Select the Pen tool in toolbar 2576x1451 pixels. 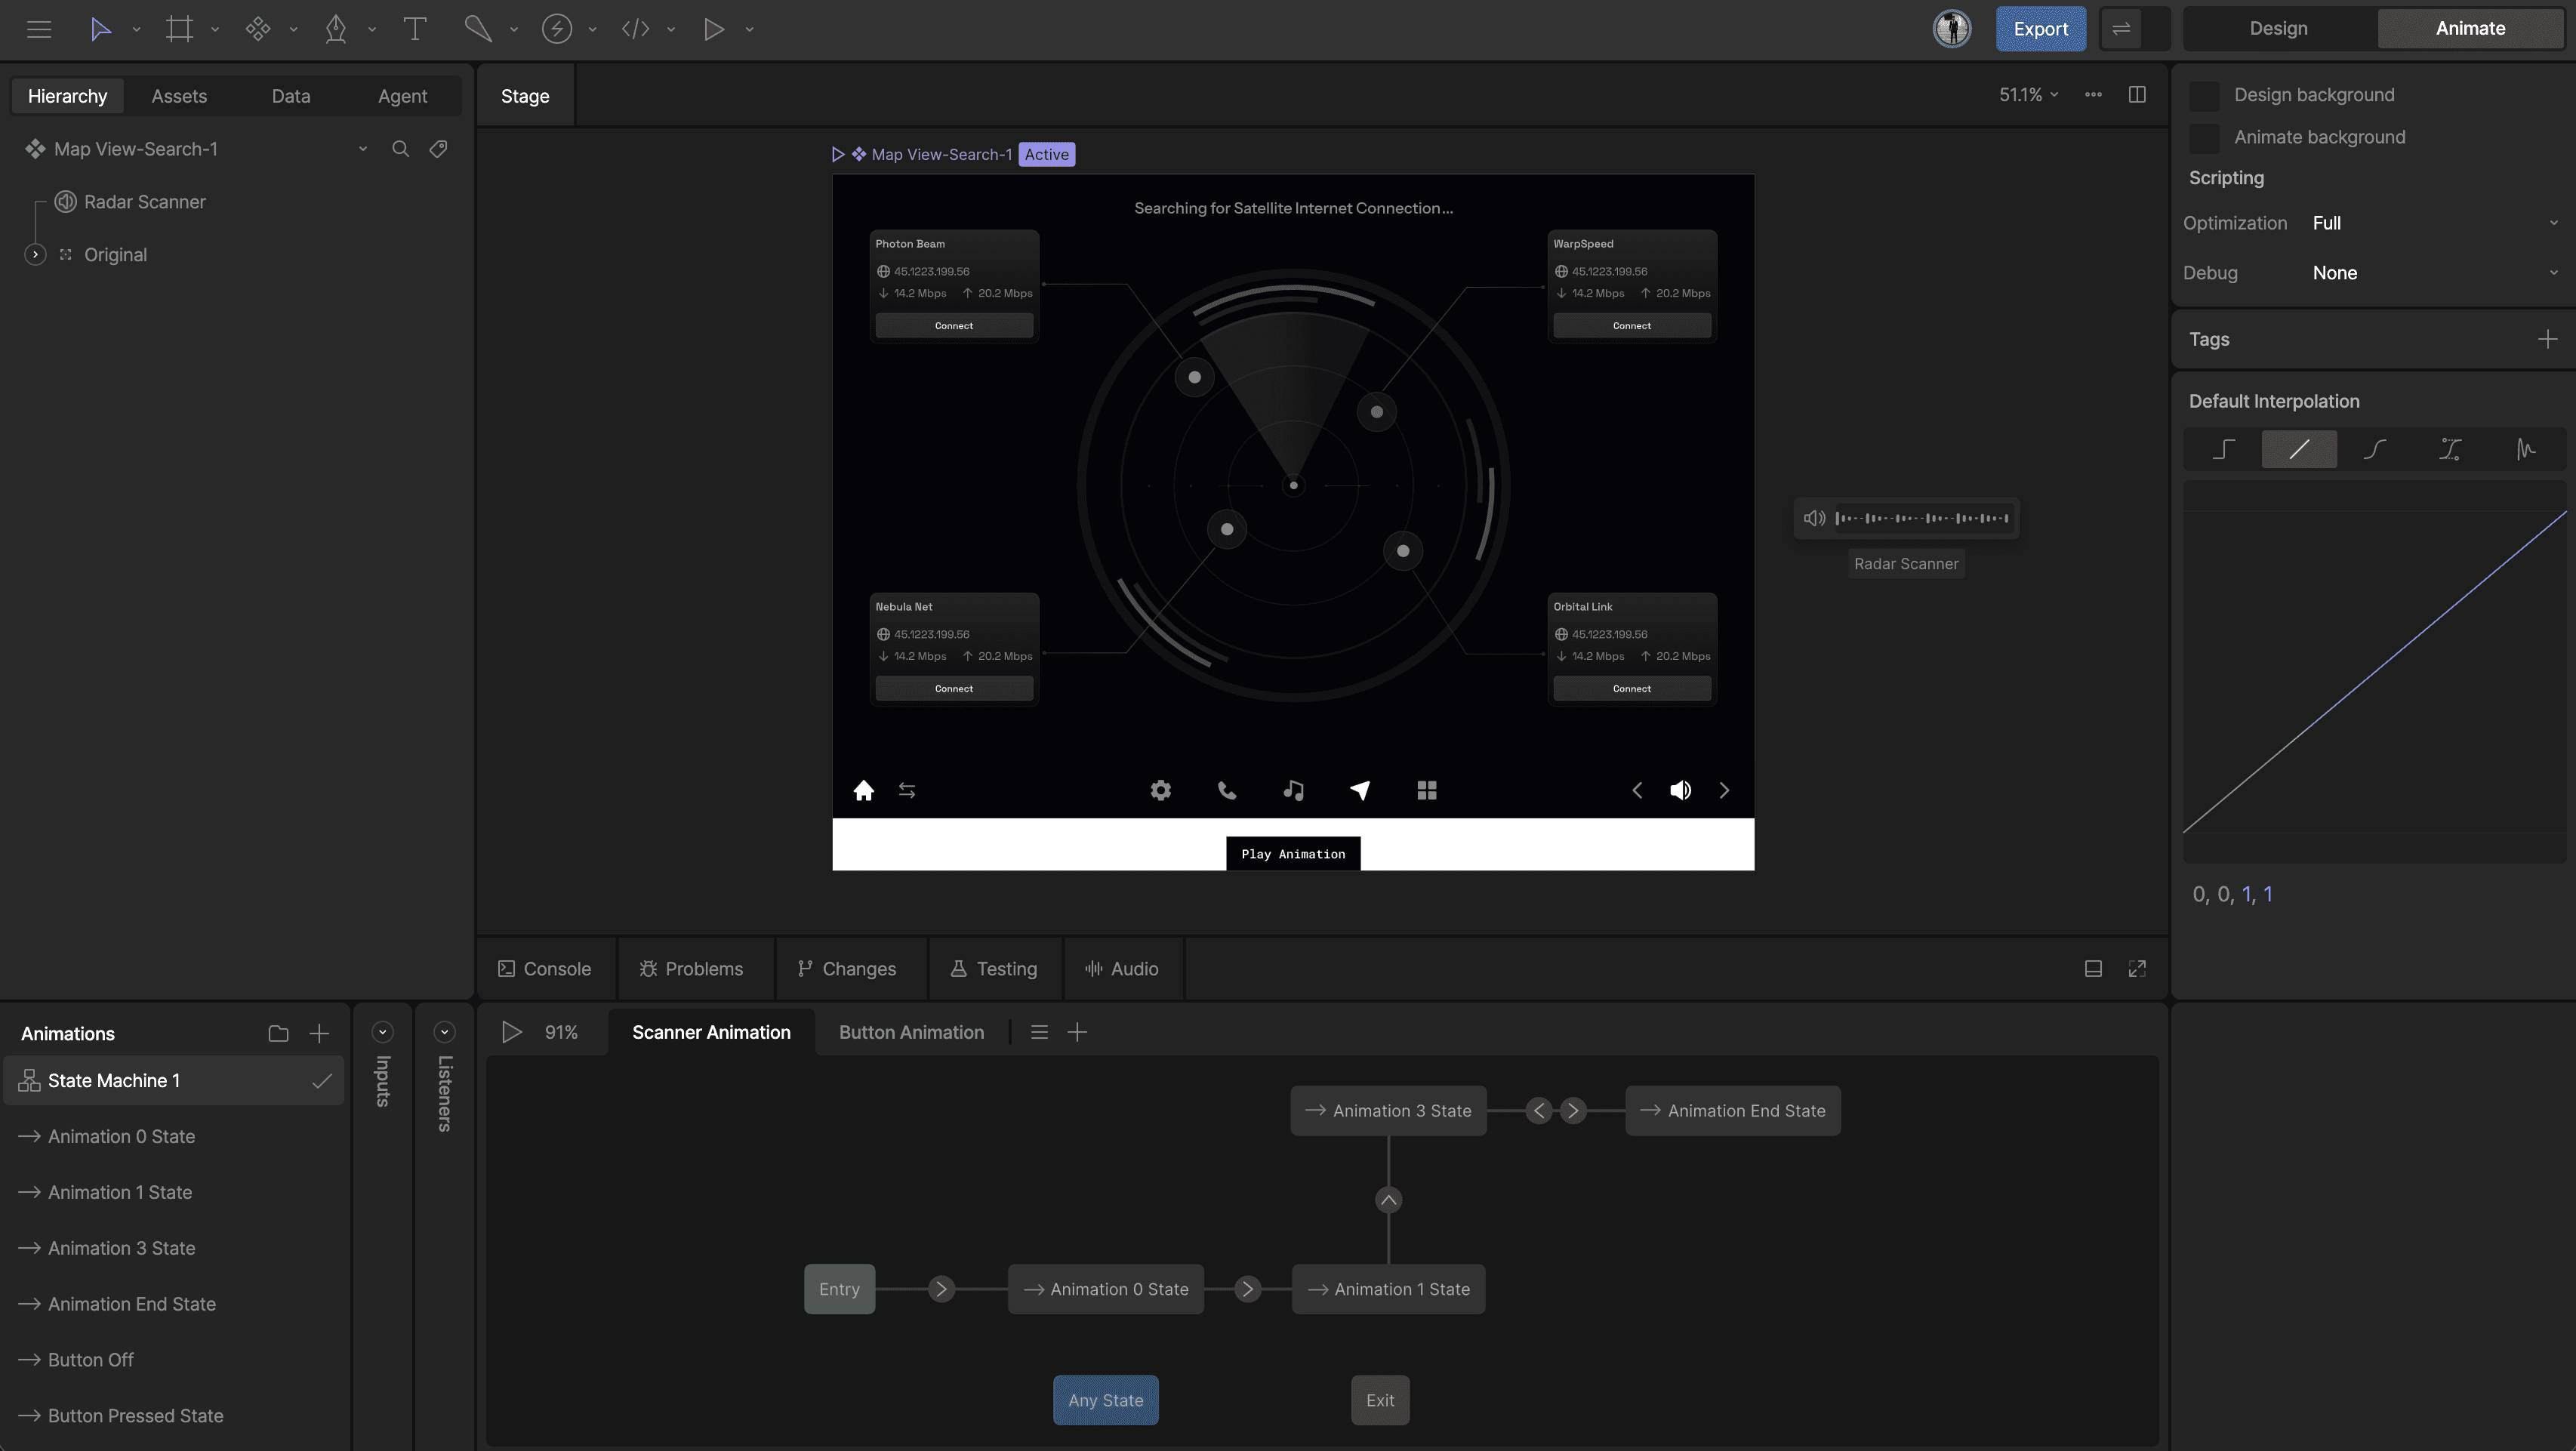[x=336, y=29]
